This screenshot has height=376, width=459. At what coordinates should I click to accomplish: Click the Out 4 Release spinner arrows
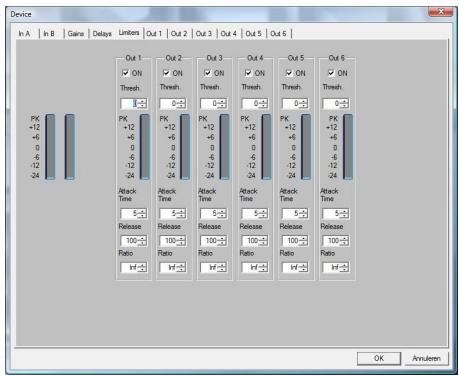pos(263,240)
